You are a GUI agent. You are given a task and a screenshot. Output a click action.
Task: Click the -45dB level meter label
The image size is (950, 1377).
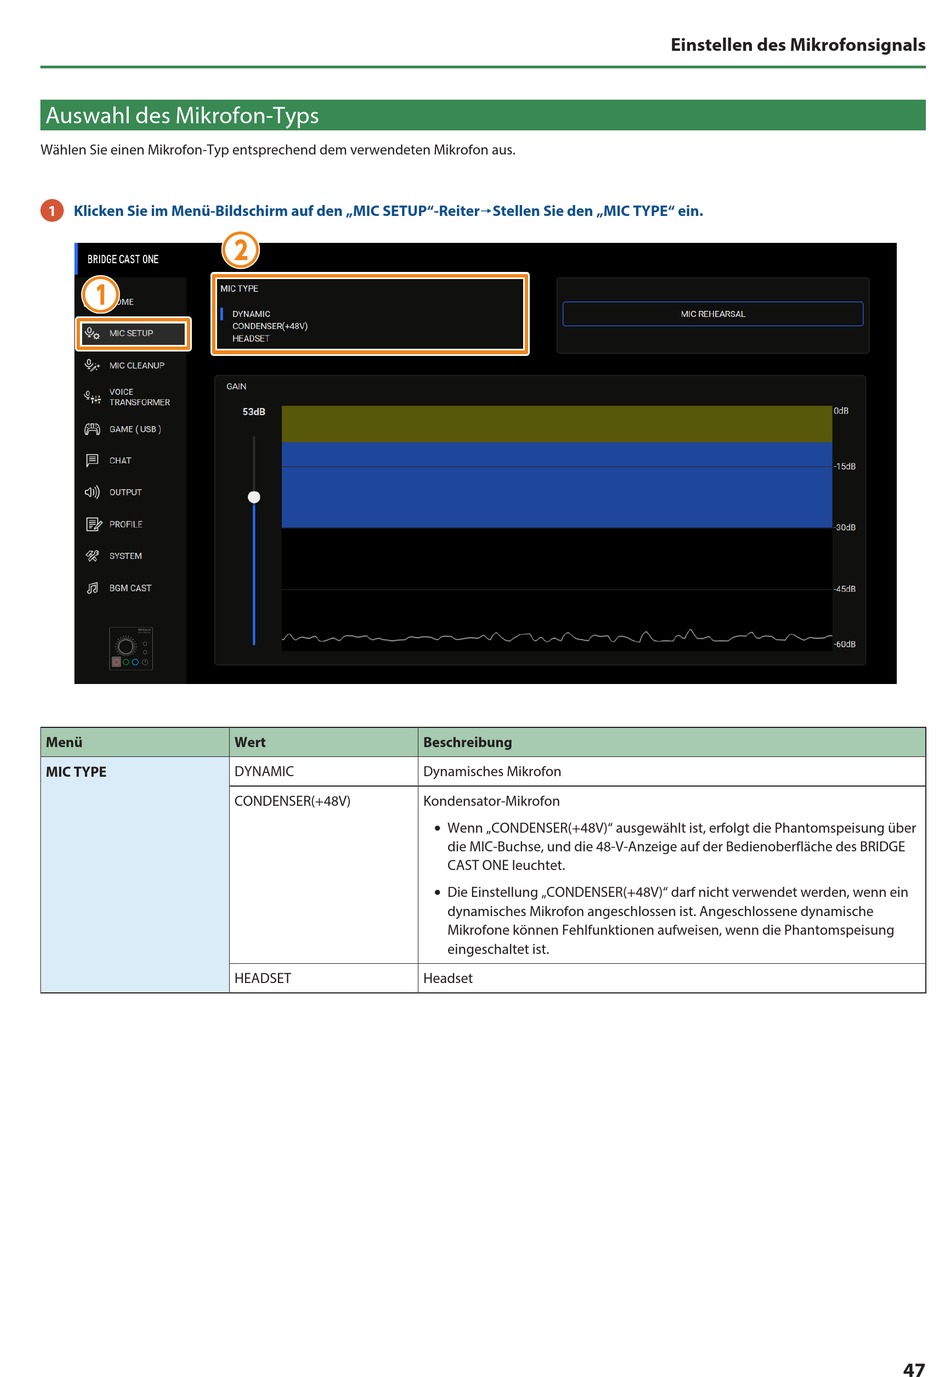click(x=845, y=589)
